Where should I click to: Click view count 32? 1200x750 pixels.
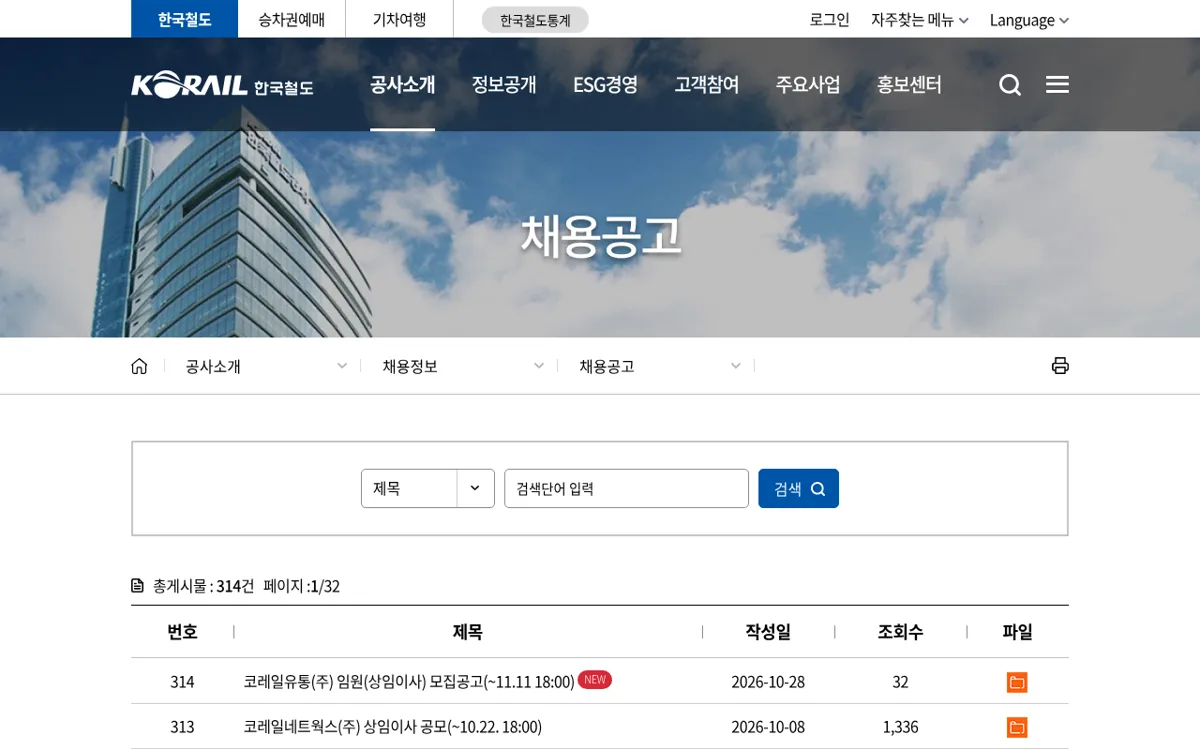click(900, 682)
